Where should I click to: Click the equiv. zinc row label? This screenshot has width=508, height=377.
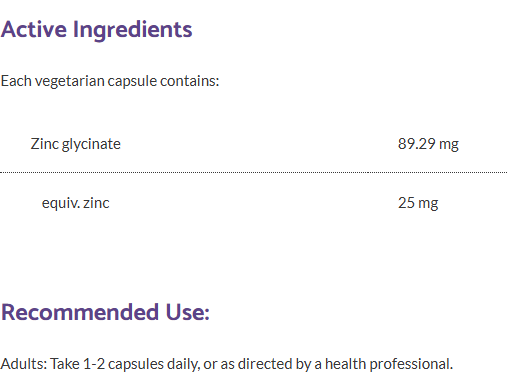76,203
